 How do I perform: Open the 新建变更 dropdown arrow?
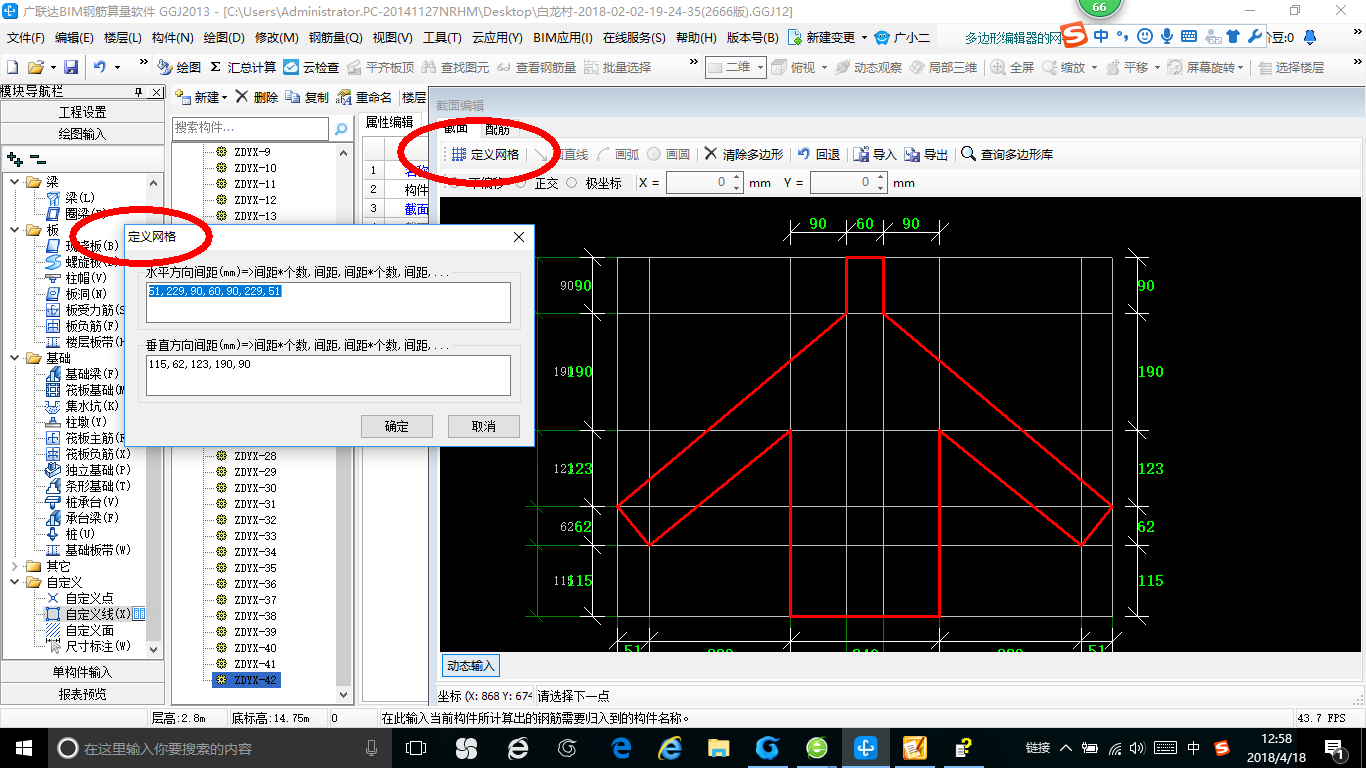click(x=864, y=38)
